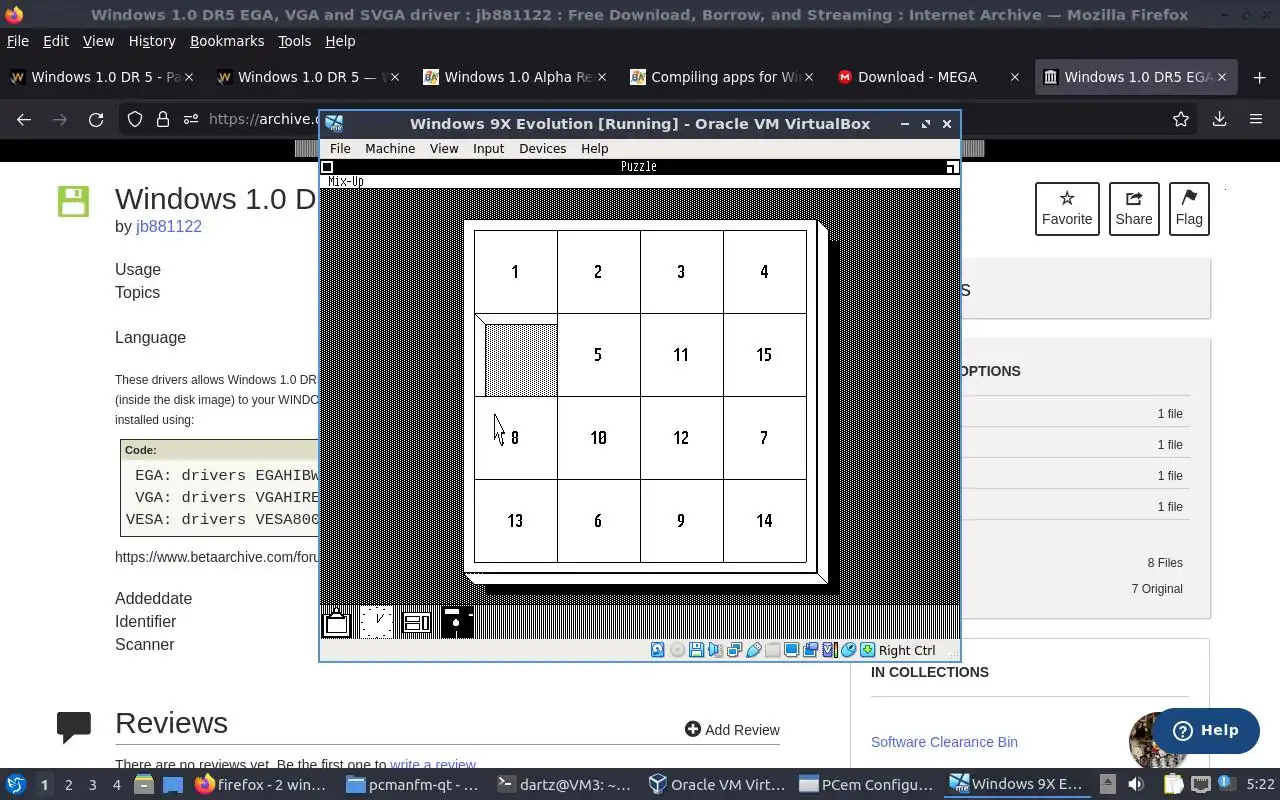Open the minimized Control Panel icon in the guest
The image size is (1280, 800).
pos(416,623)
